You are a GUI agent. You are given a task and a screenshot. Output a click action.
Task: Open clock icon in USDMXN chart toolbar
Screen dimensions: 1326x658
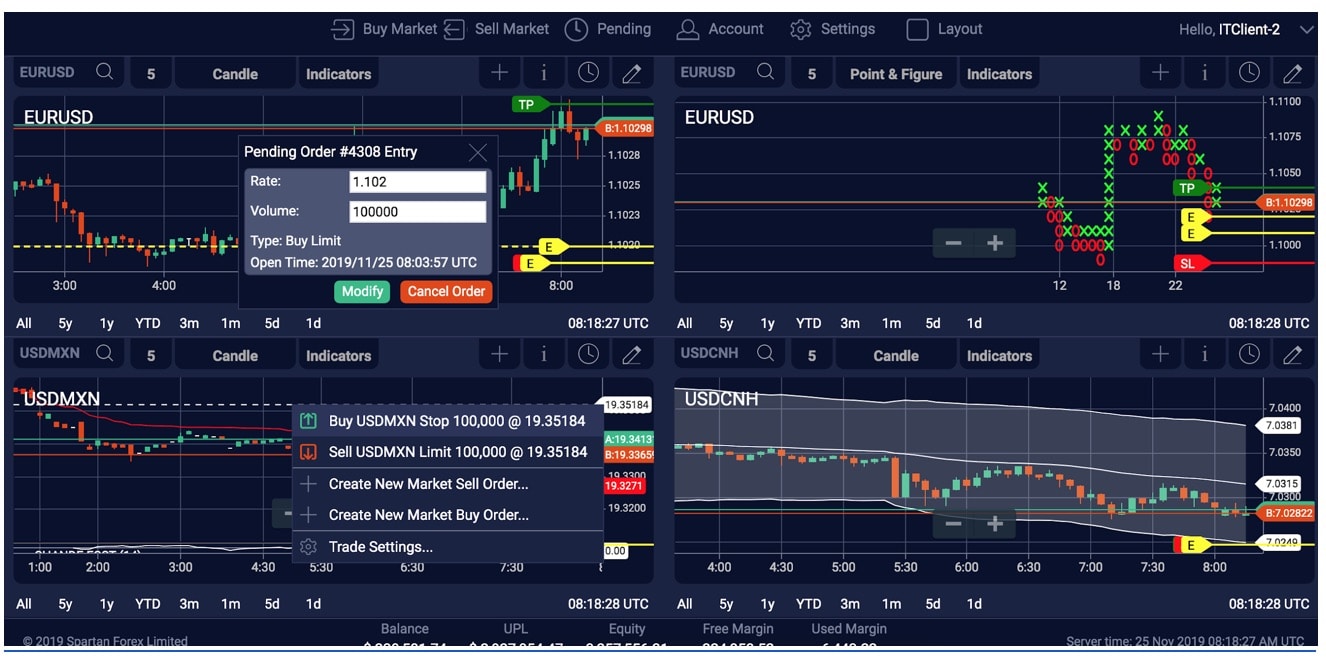pyautogui.click(x=588, y=354)
